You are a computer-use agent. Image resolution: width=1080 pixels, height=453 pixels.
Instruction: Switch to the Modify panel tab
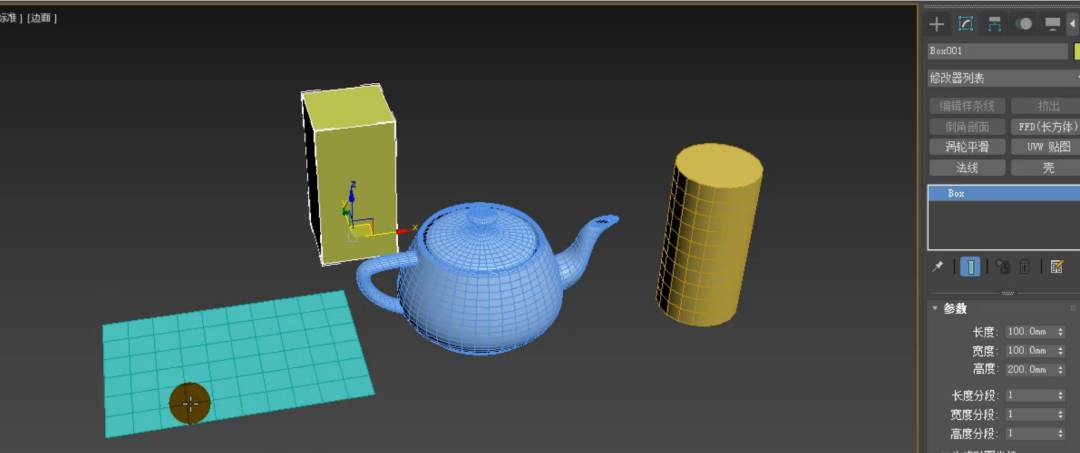click(966, 24)
